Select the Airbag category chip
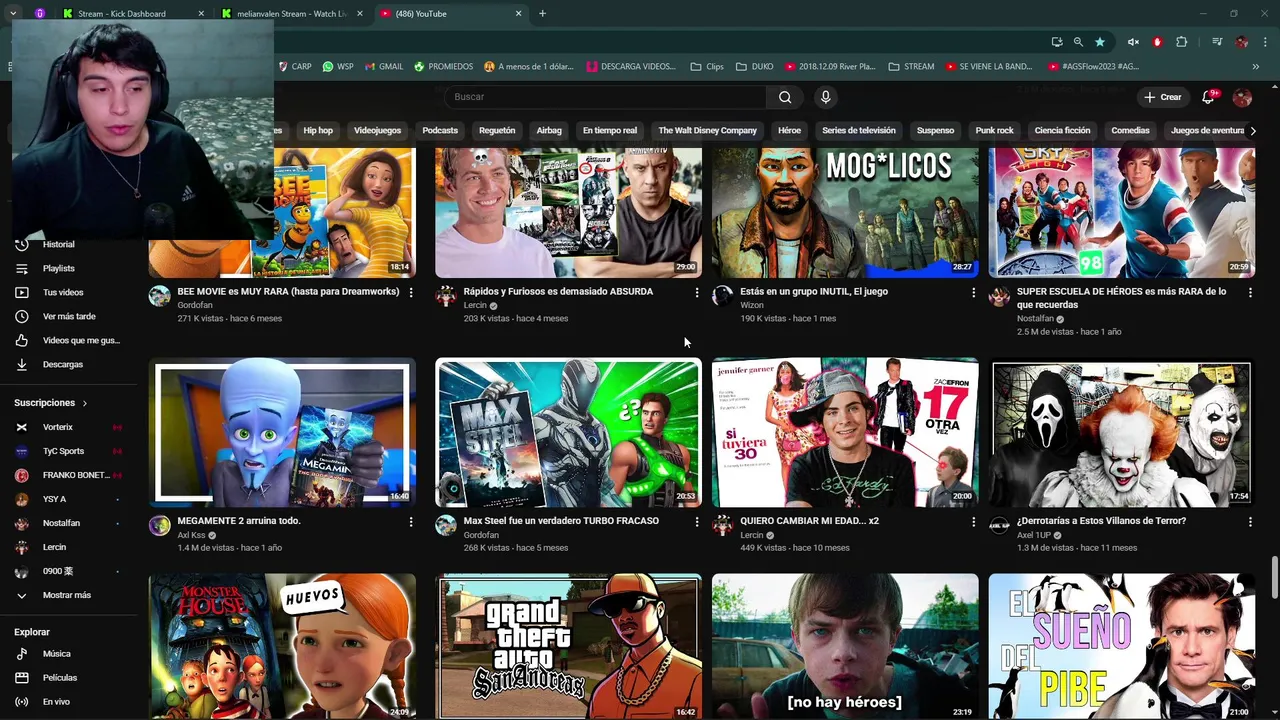1280x720 pixels. click(x=549, y=130)
